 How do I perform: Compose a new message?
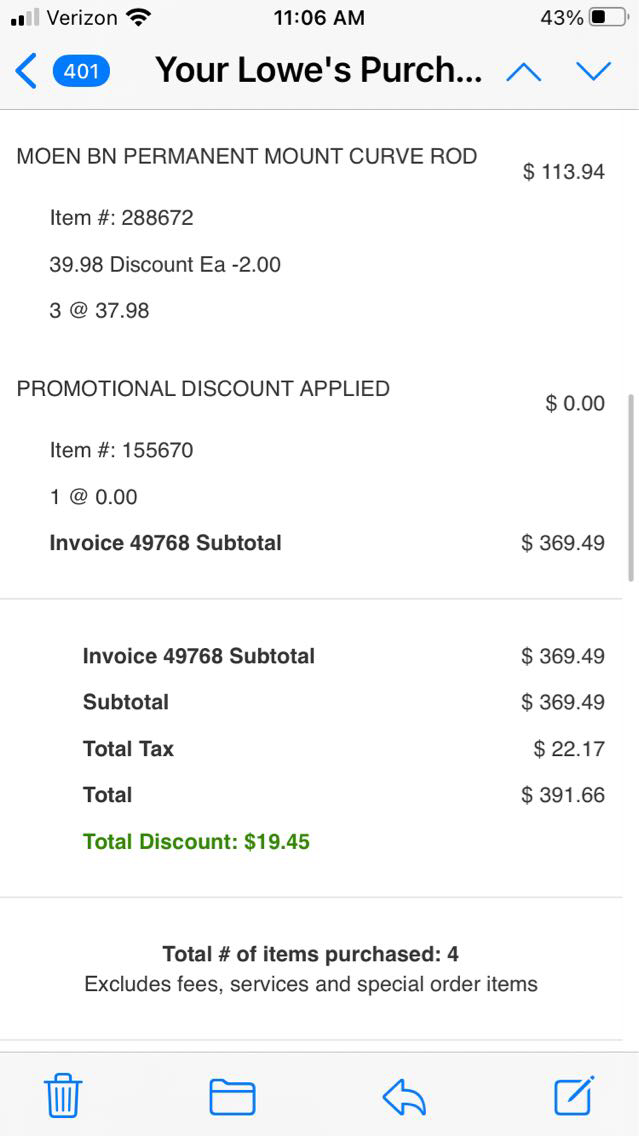click(575, 1095)
